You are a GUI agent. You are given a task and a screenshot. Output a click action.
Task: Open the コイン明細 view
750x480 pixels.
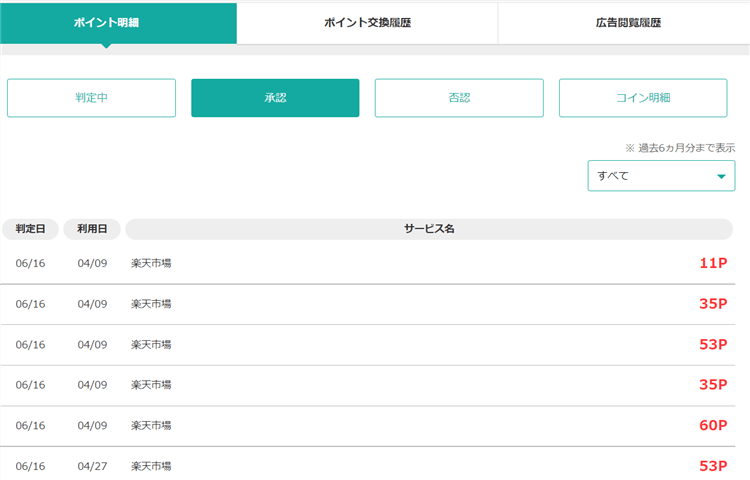coord(643,98)
